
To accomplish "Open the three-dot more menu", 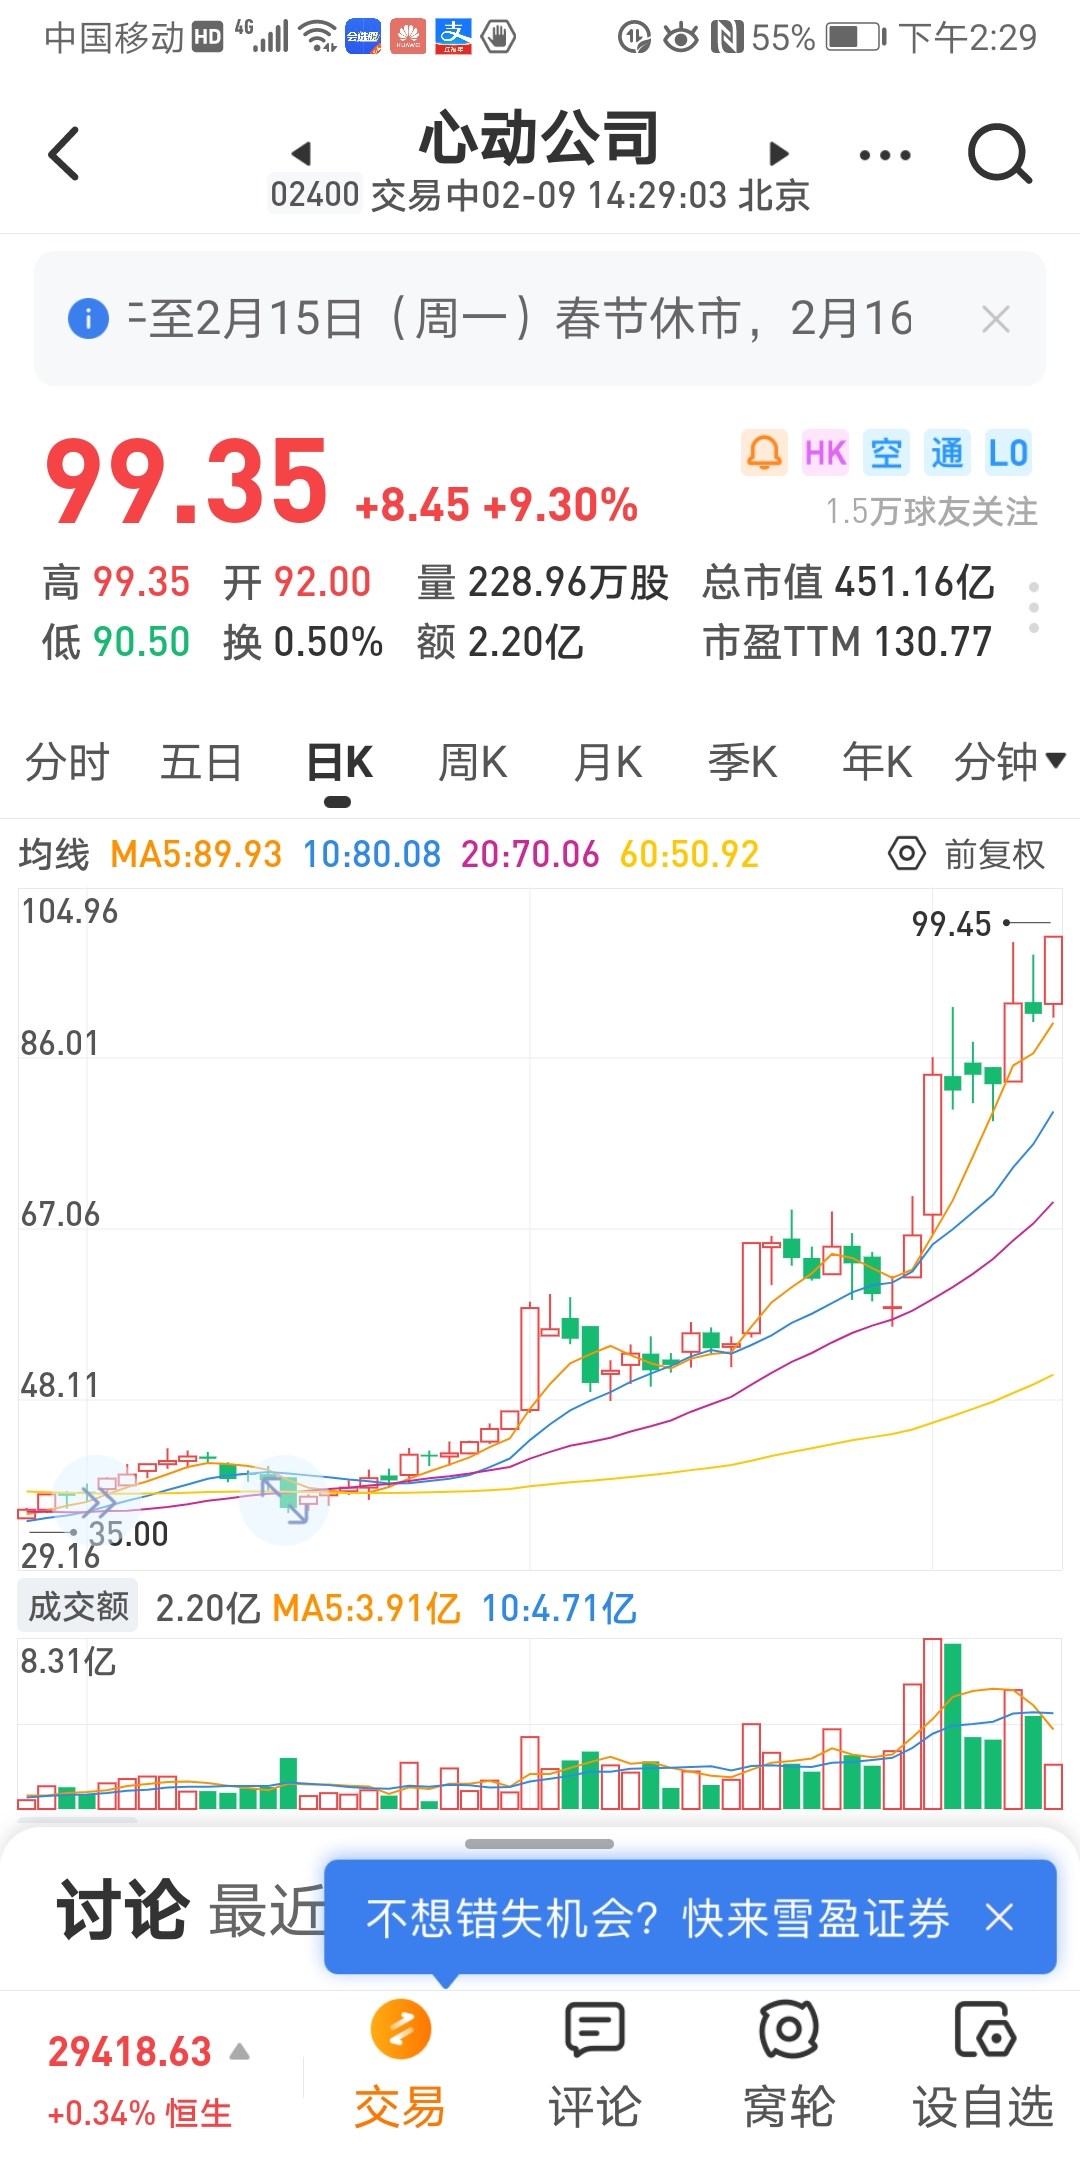I will pos(885,155).
